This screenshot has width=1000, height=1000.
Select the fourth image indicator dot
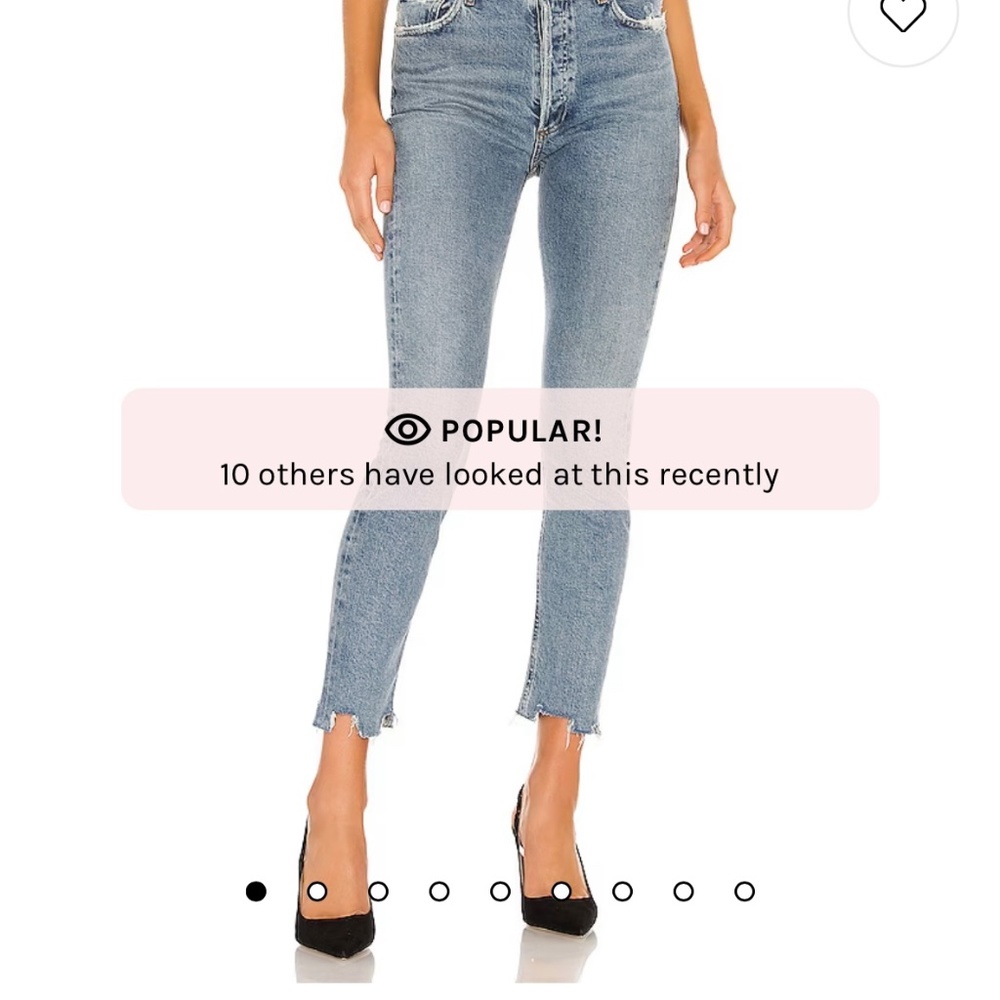(439, 891)
